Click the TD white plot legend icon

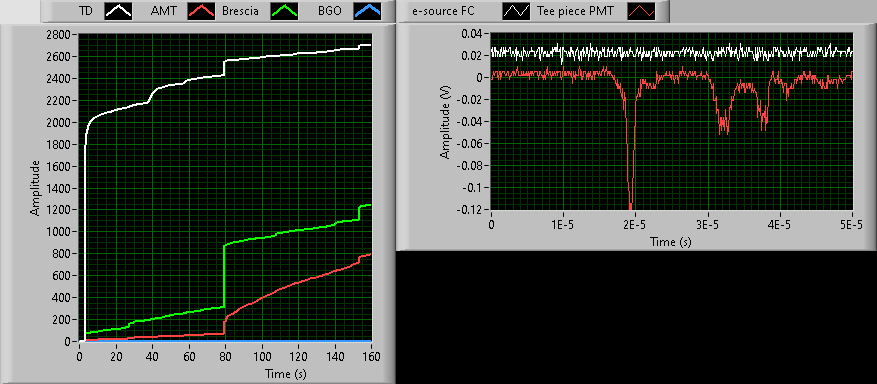(118, 11)
